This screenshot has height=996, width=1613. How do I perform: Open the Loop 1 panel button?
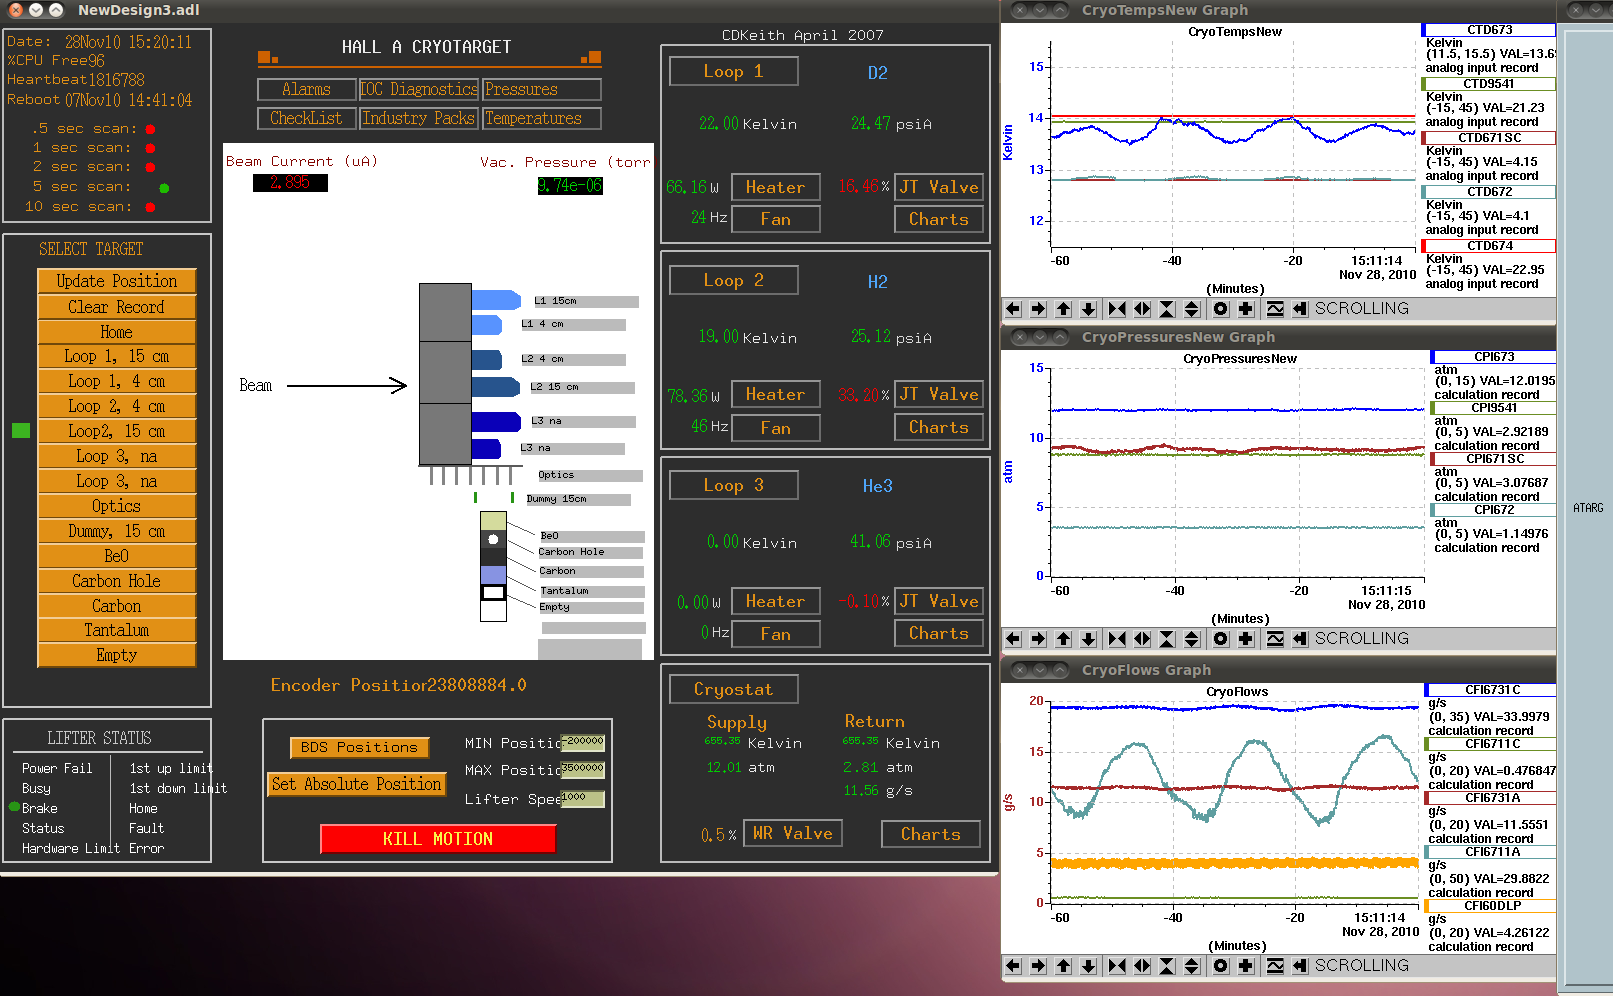(x=733, y=71)
